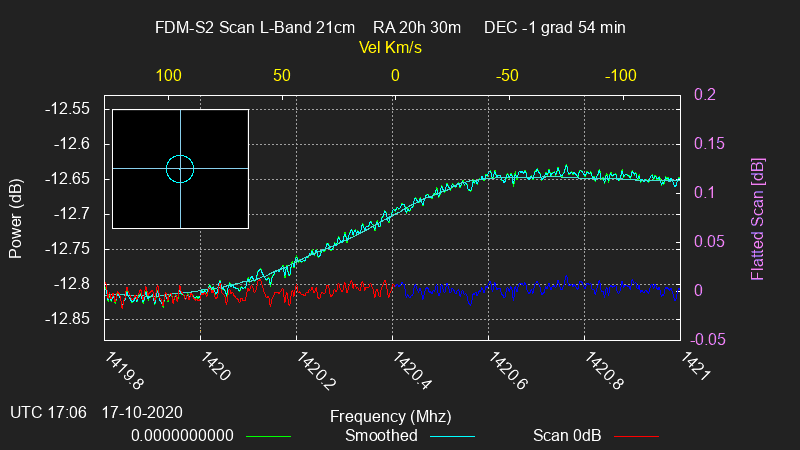
Task: Click the power tick label '-12.85'
Action: pos(67,319)
